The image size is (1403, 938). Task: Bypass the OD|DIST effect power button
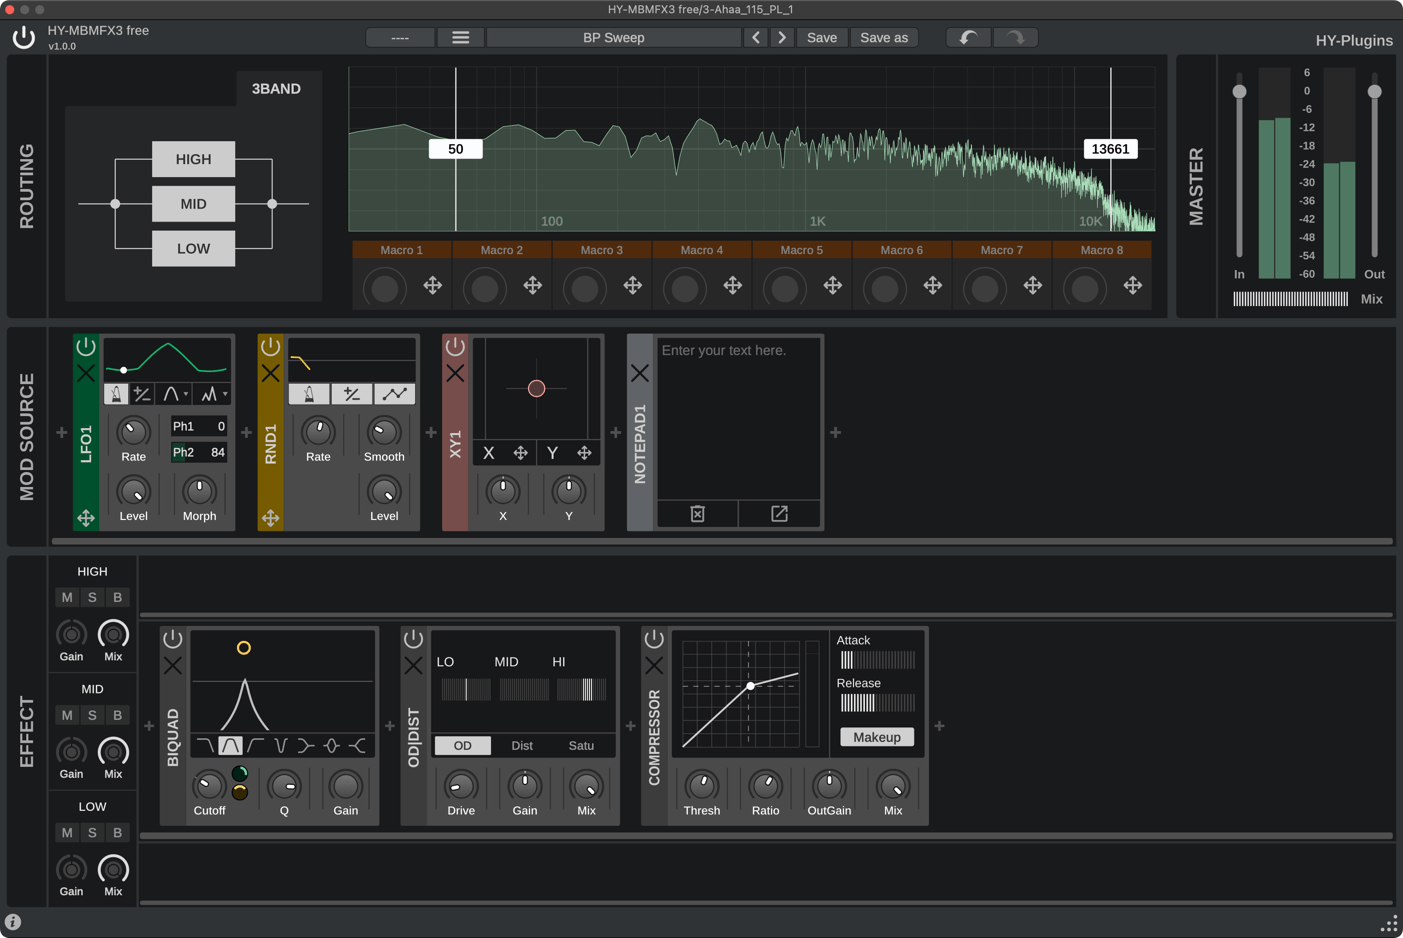(x=413, y=638)
